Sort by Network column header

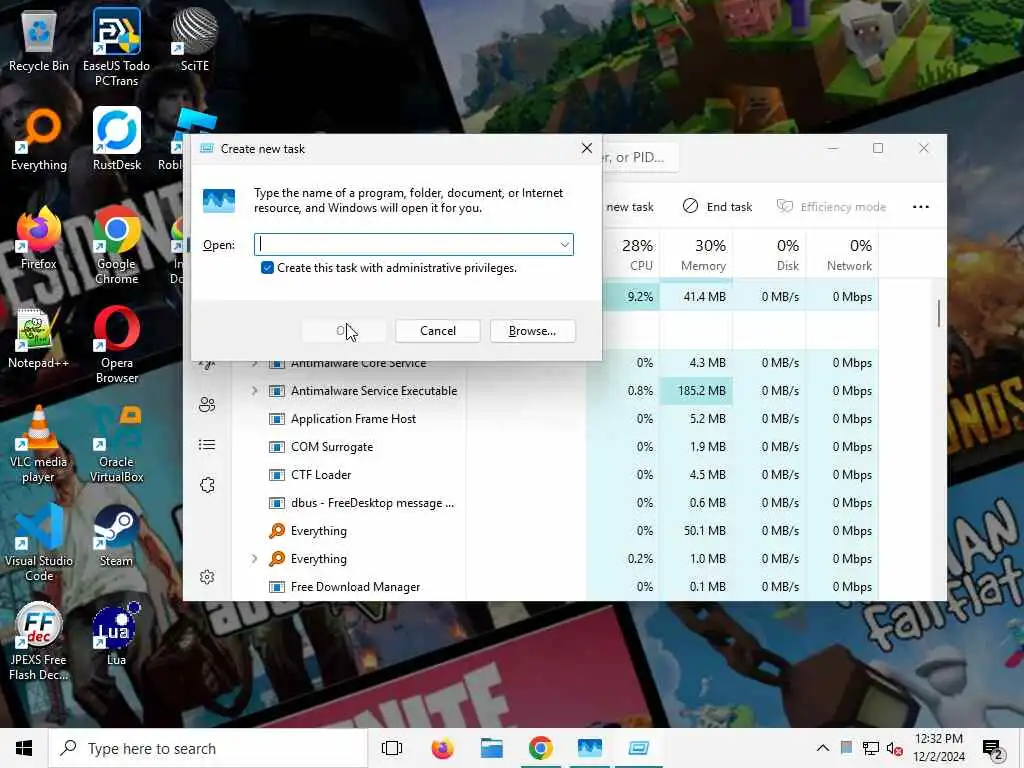click(x=842, y=253)
